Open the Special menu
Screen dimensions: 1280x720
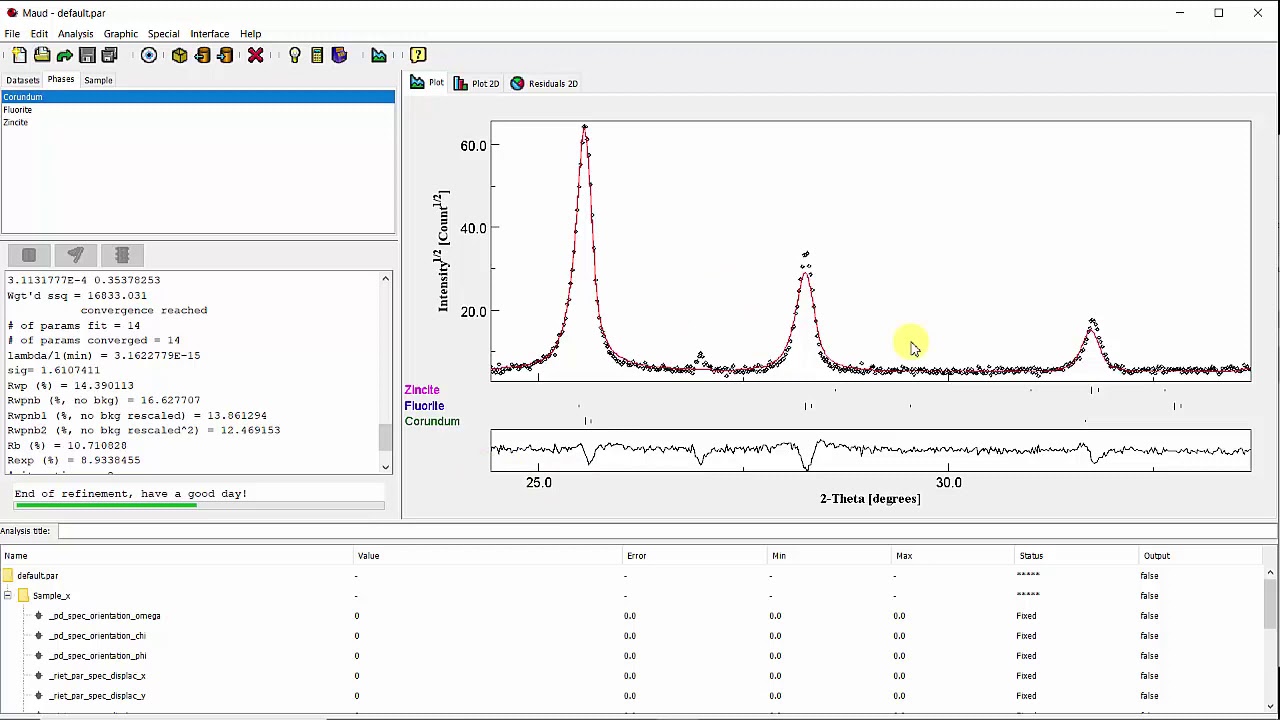[x=164, y=34]
